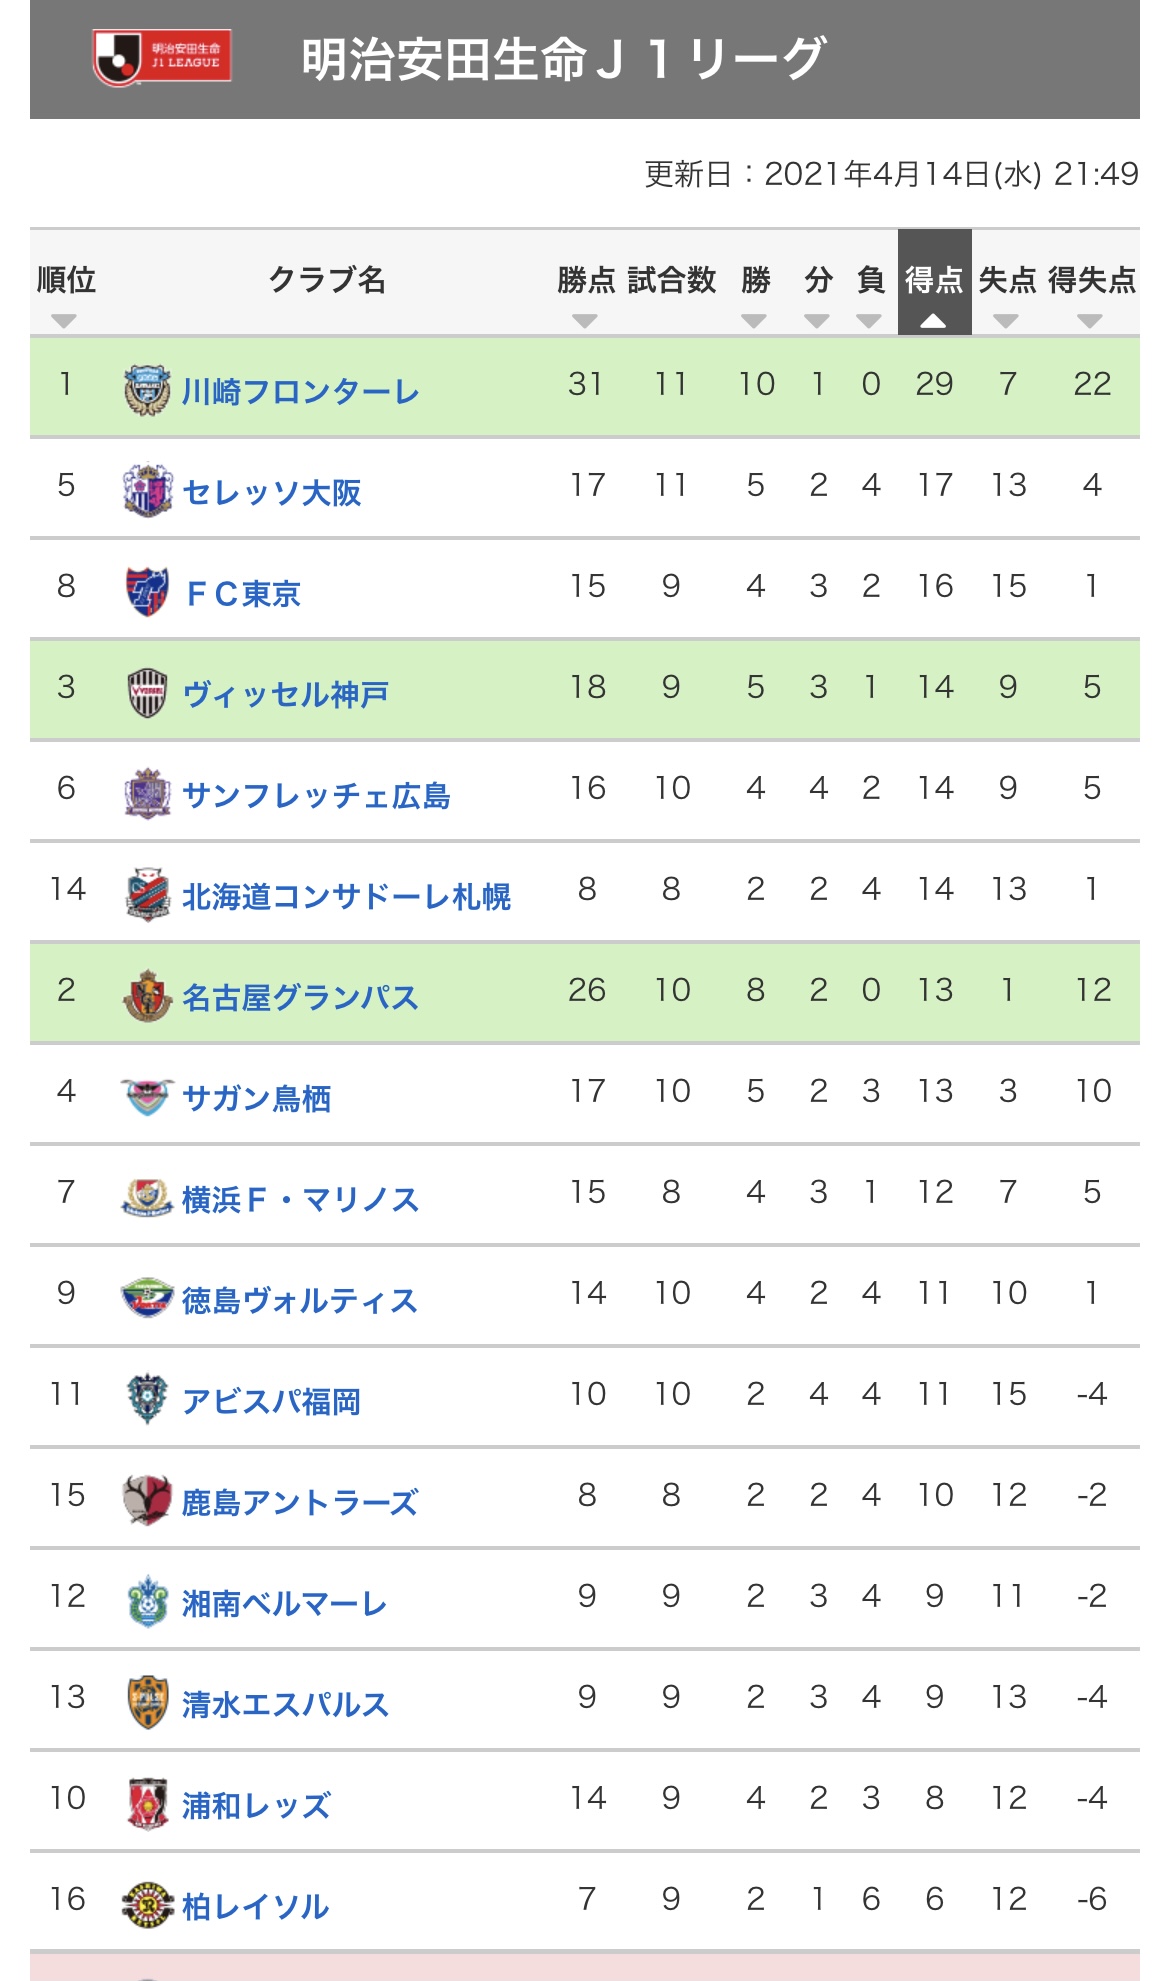Screen dimensions: 1169x1981
Task: Click Kashima Antlers club crest
Action: (x=147, y=1500)
